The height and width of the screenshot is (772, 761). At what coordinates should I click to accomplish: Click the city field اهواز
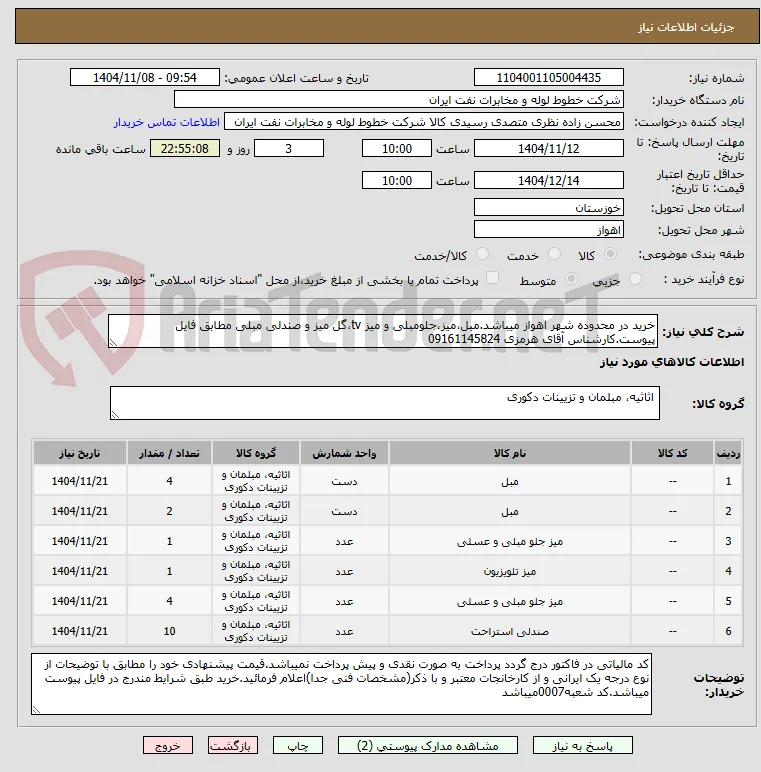548,230
